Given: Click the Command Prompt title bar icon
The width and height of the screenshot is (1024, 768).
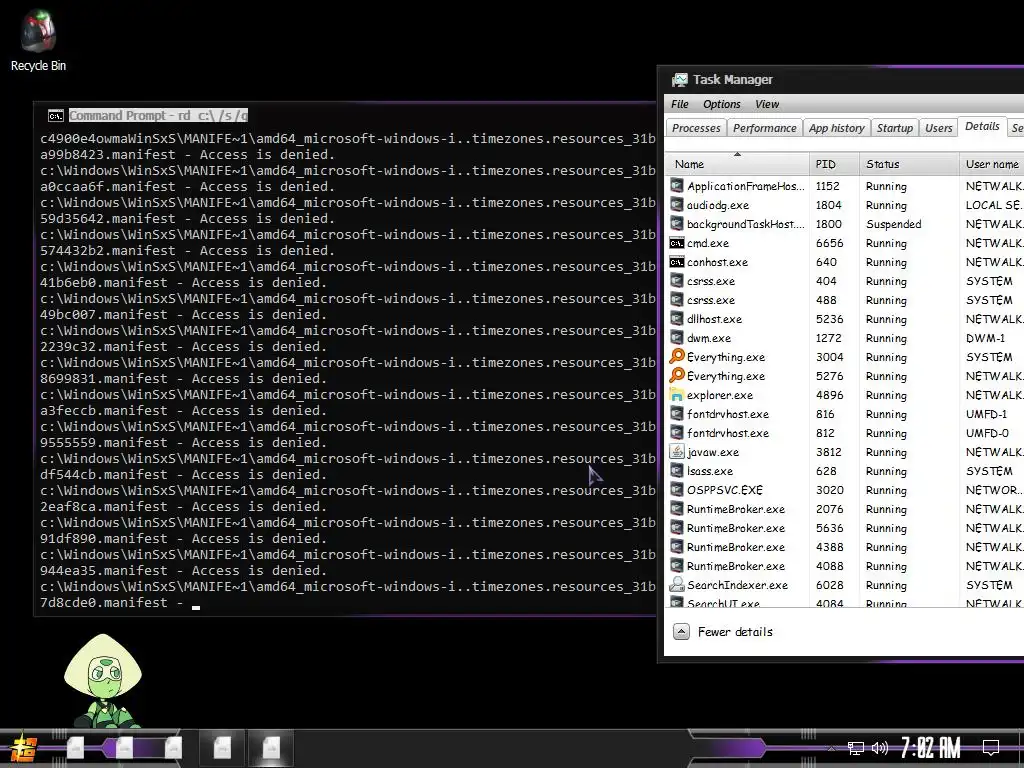Looking at the screenshot, I should pos(56,116).
